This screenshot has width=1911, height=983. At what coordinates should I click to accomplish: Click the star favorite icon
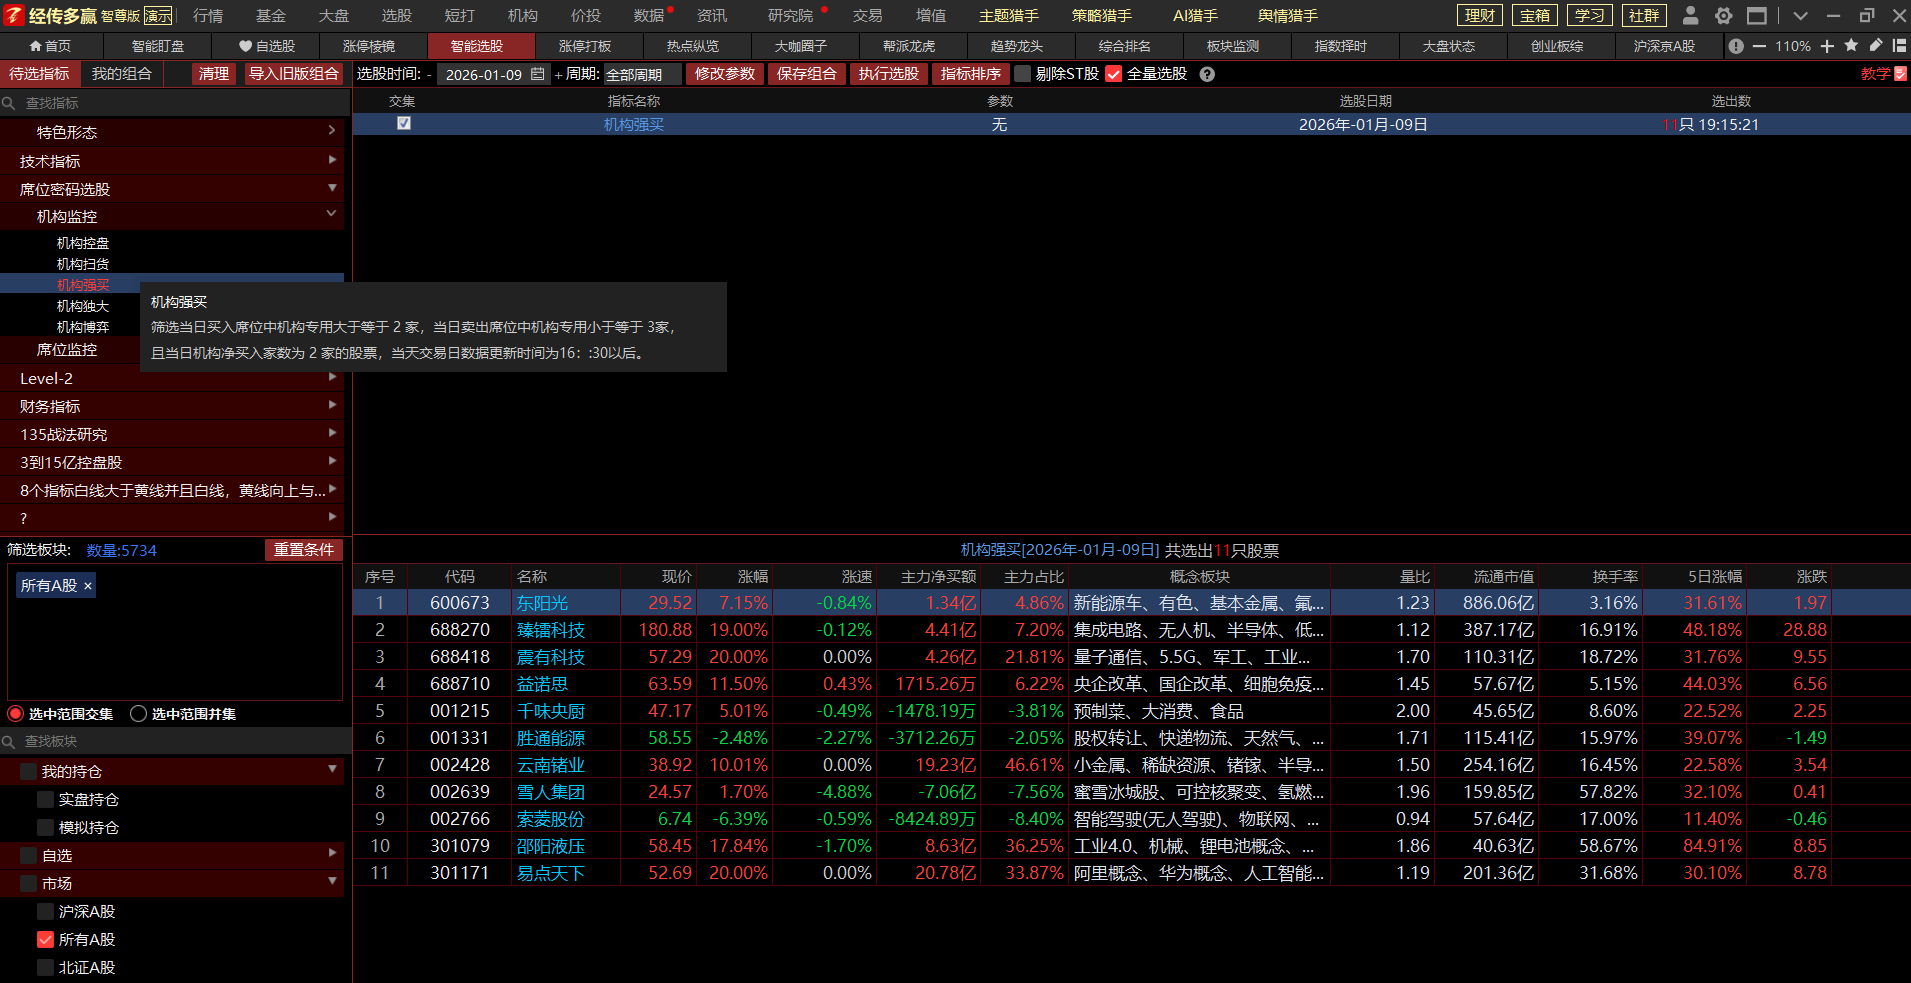[1851, 46]
